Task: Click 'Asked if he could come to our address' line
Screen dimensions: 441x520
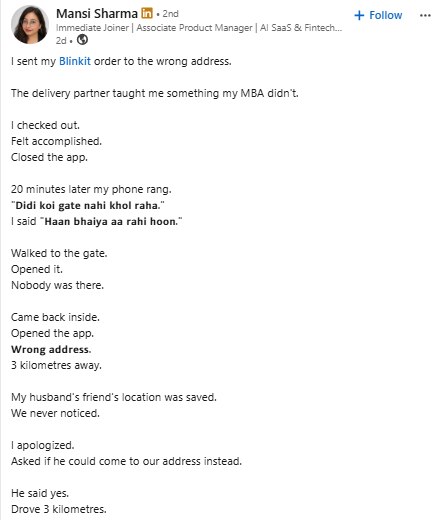Action: point(126,461)
